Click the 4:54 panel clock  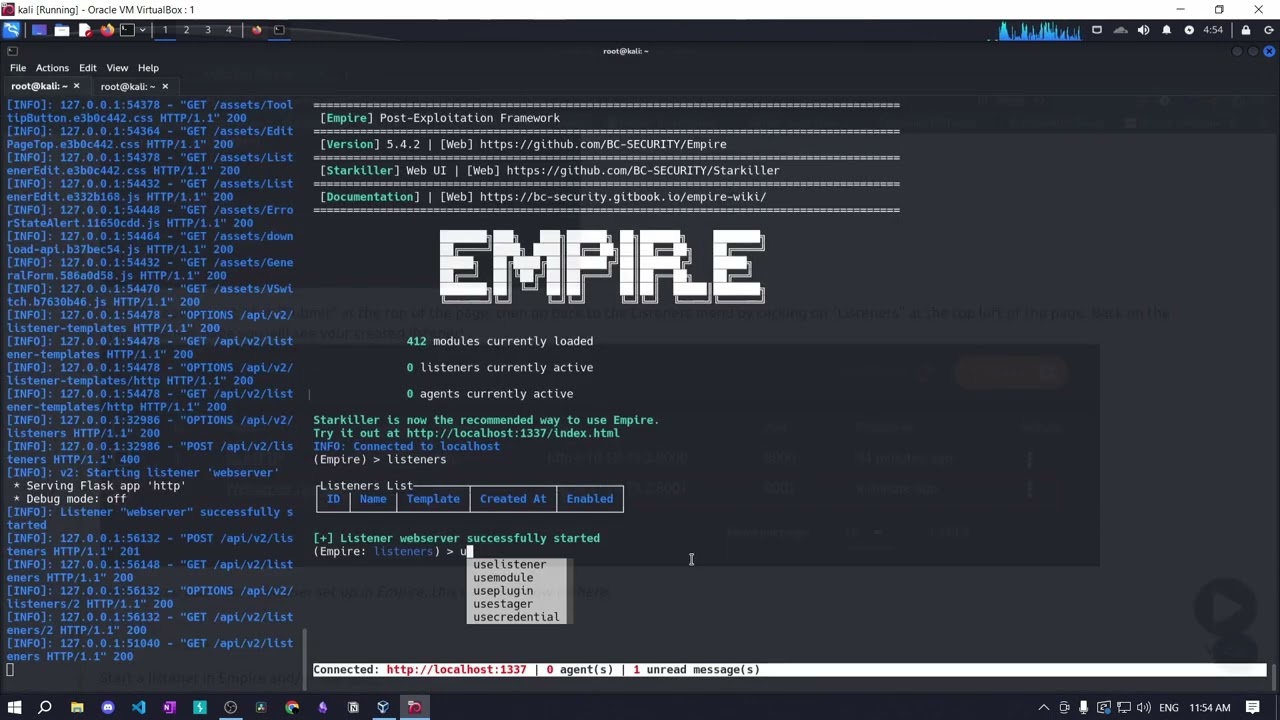1213,30
